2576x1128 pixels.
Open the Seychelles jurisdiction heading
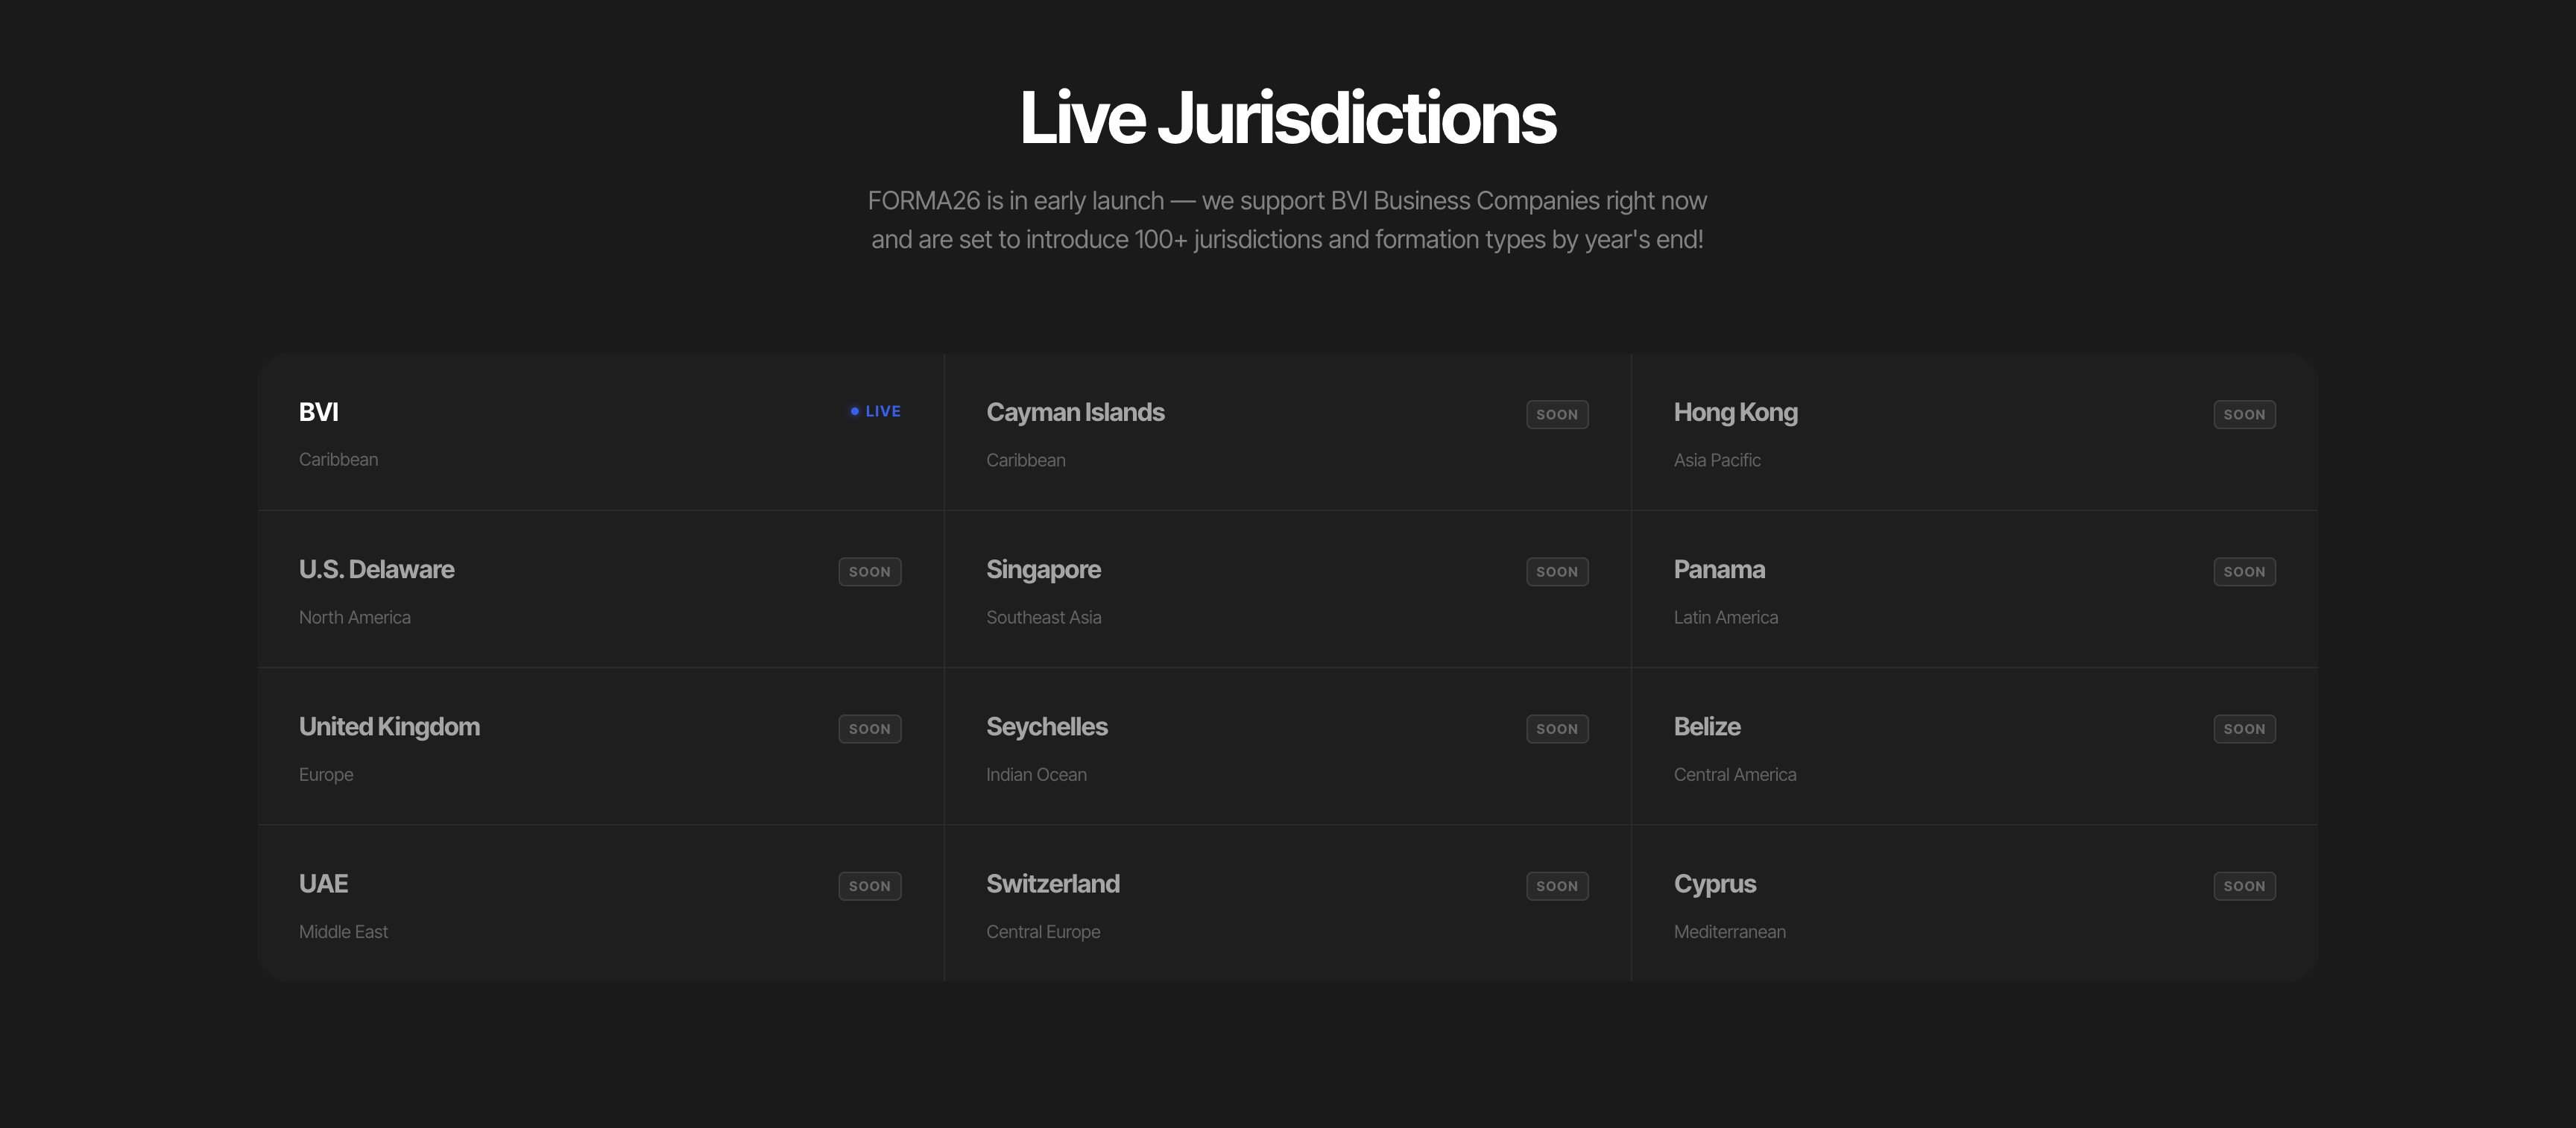click(1046, 726)
